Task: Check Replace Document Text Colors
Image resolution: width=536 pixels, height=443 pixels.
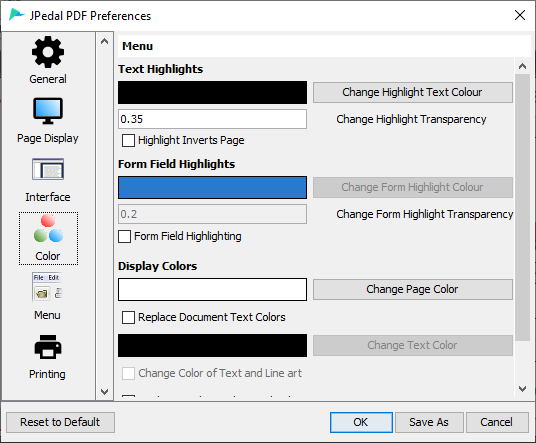Action: [128, 318]
